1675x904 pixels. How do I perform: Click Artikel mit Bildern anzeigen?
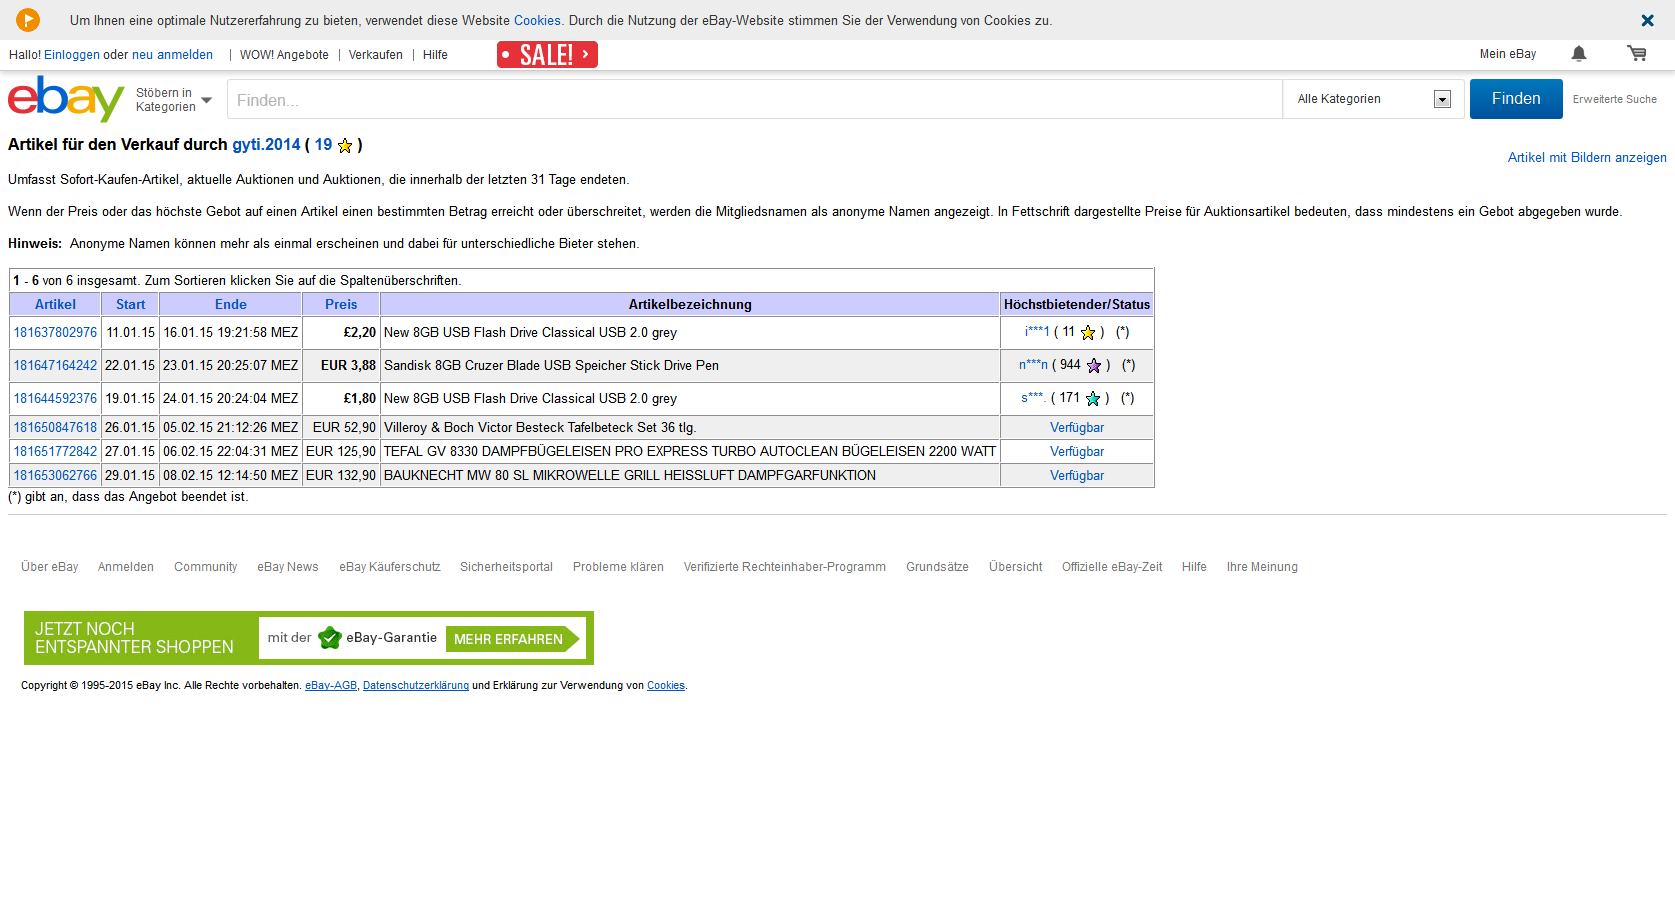1587,158
